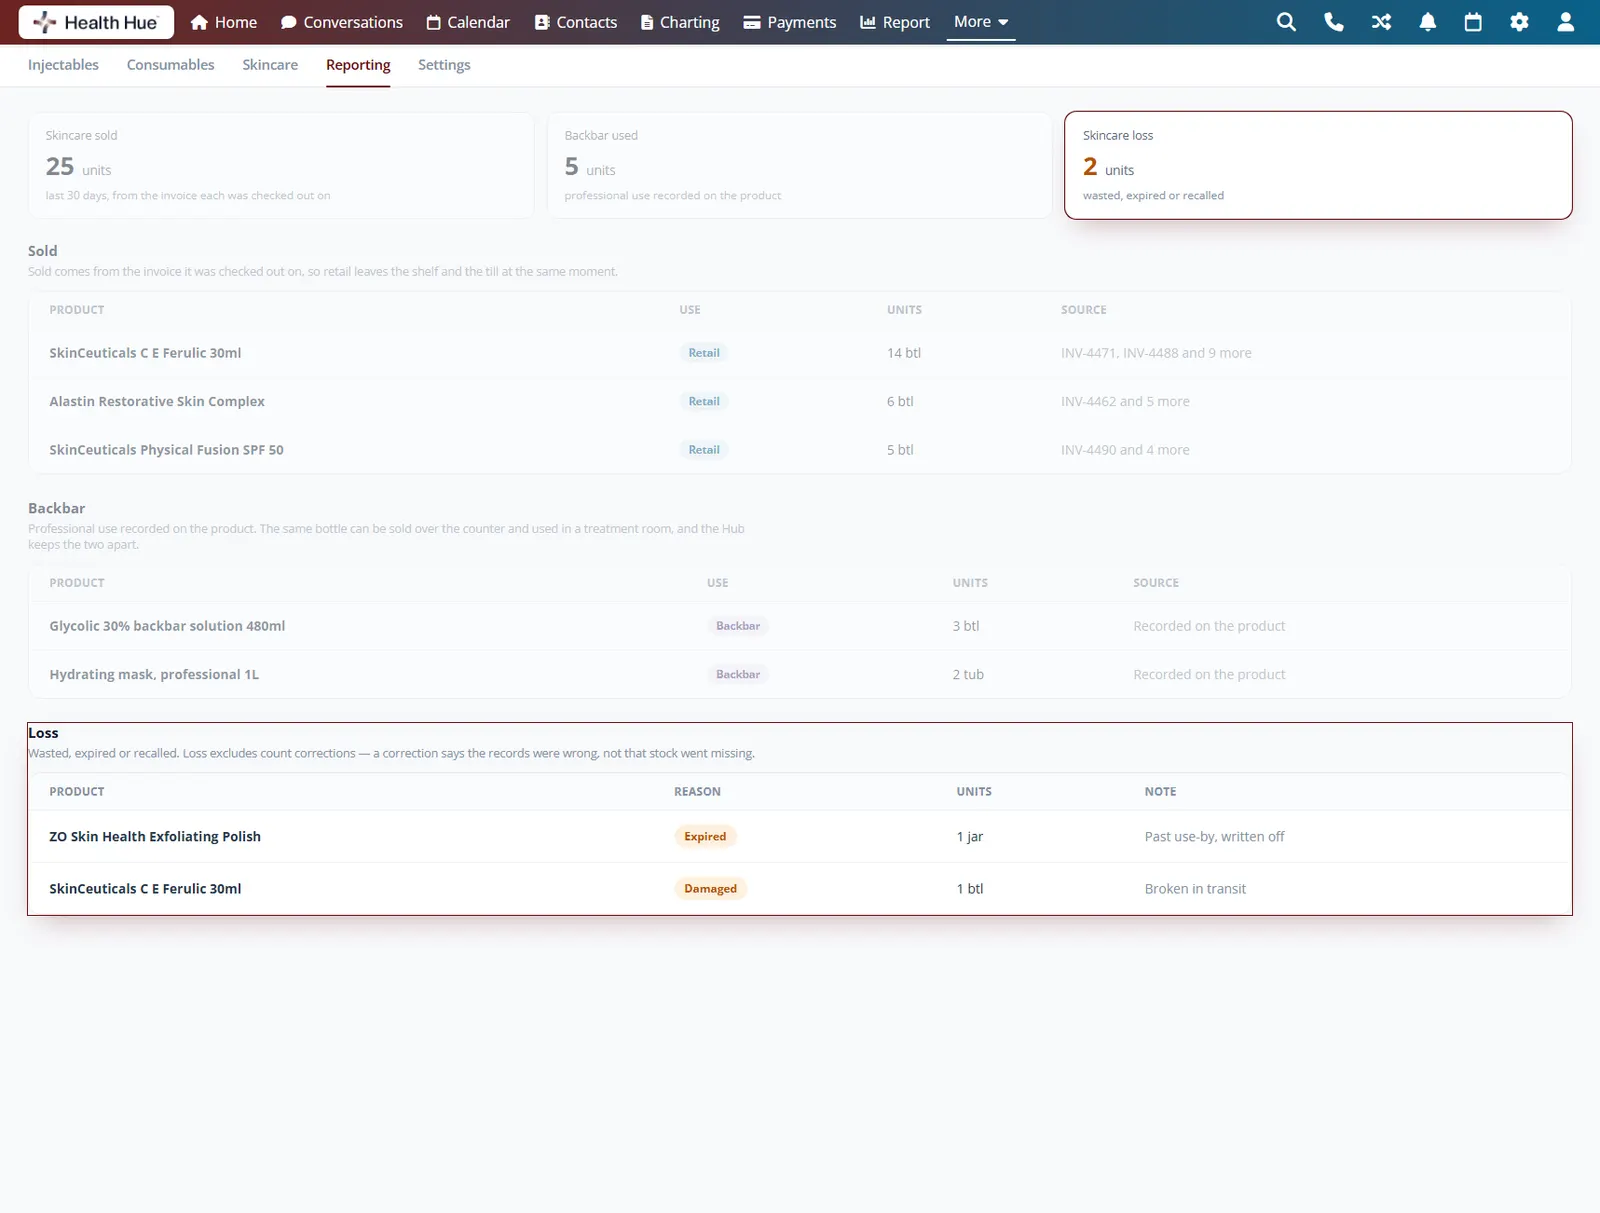
Task: Go to Home in the top navigation
Action: pos(224,22)
